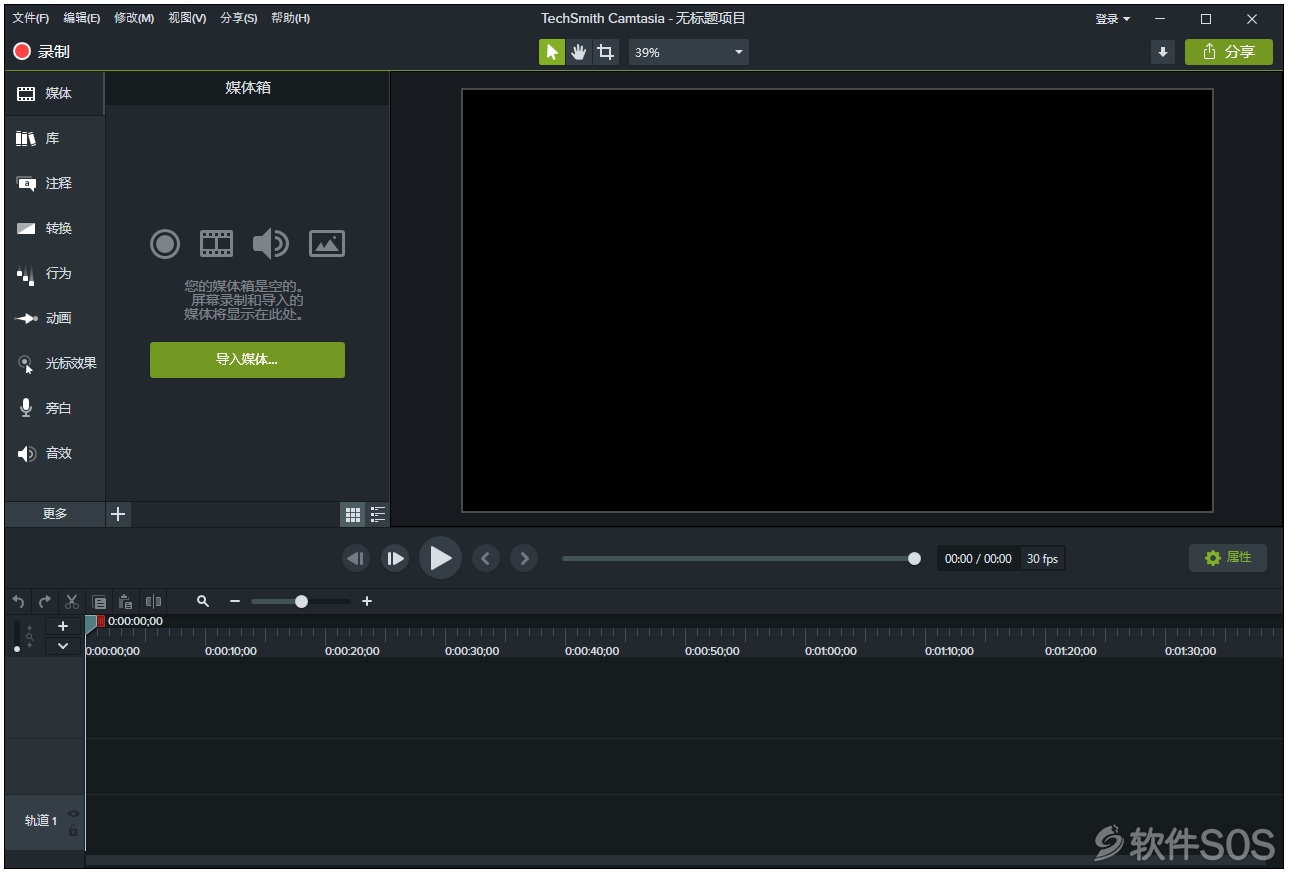Click the Split clip icon
Image resolution: width=1293 pixels, height=875 pixels.
click(x=153, y=601)
